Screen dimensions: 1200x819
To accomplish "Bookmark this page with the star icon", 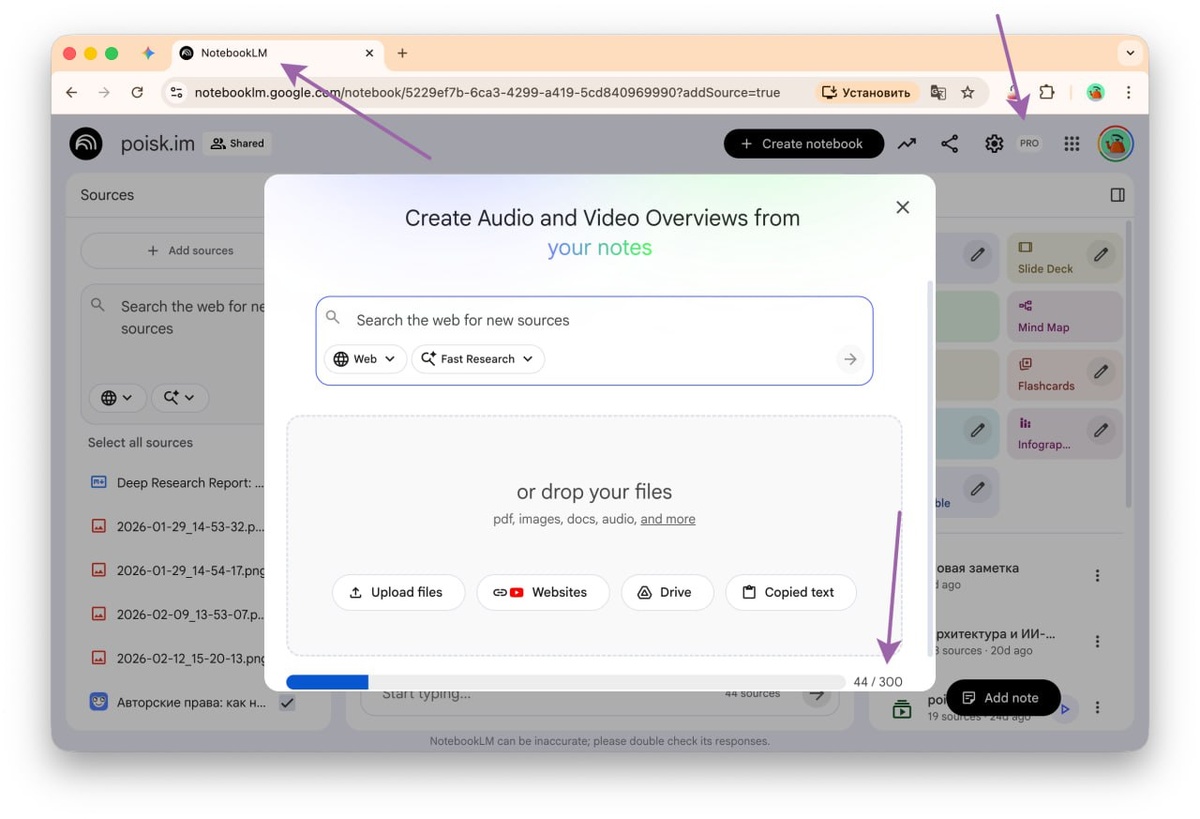I will [967, 92].
